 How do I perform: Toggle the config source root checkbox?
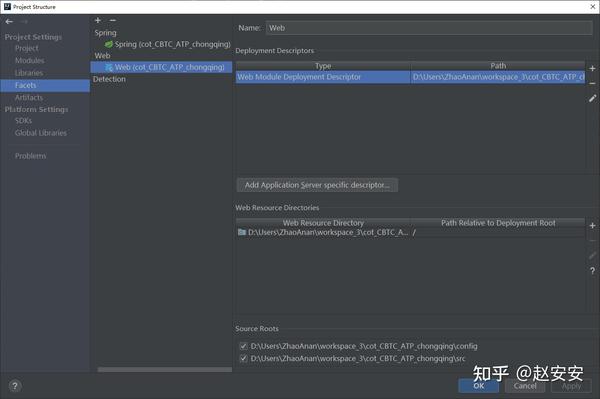click(243, 346)
